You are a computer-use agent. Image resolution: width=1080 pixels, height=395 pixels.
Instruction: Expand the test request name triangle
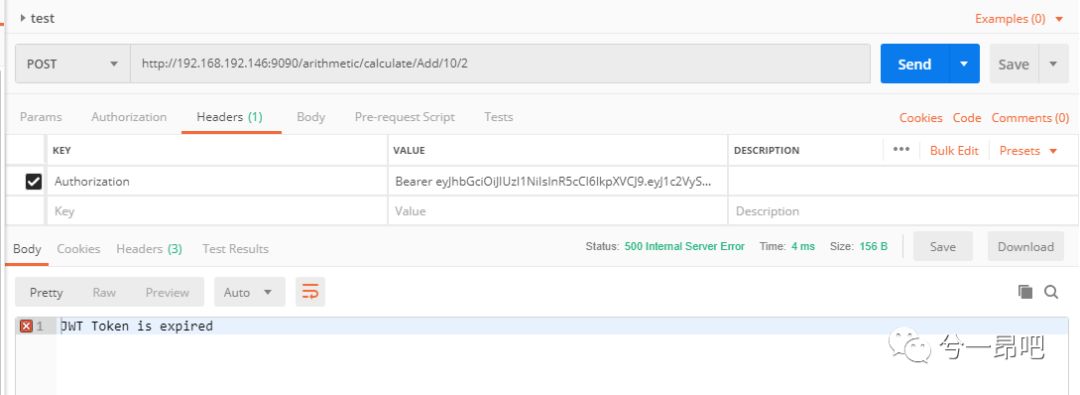pos(23,19)
